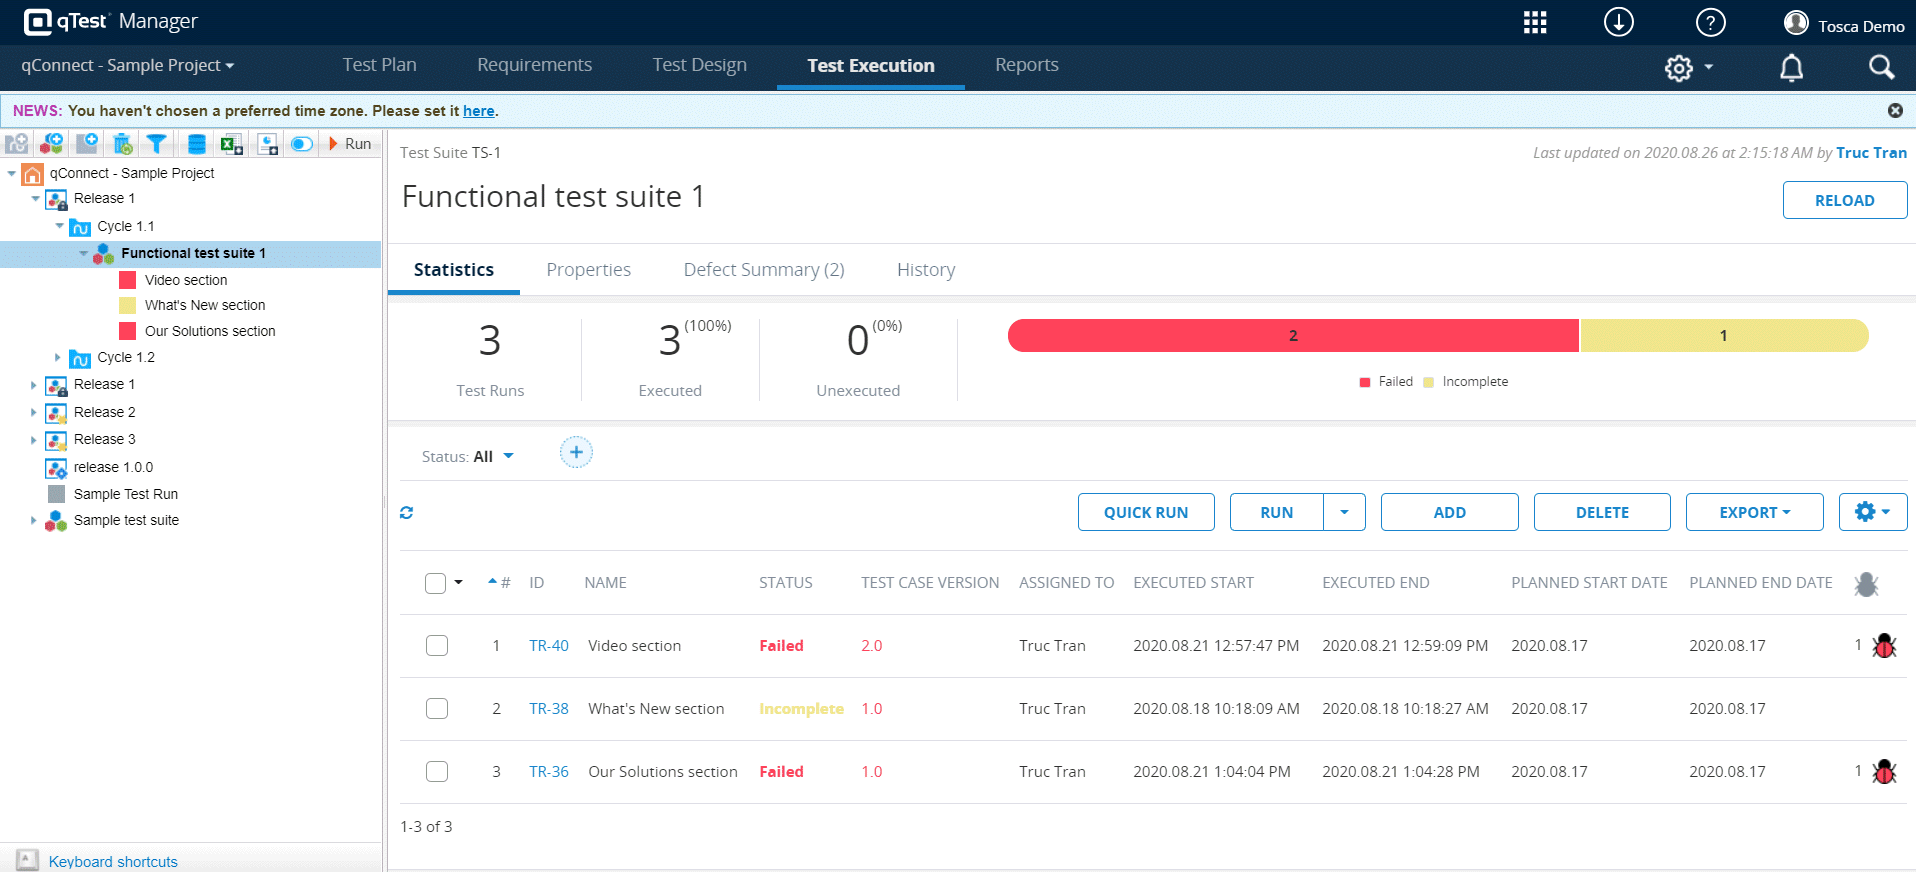Click the add test suite toolbar icon
Viewport: 1916px width, 872px height.
click(x=52, y=144)
